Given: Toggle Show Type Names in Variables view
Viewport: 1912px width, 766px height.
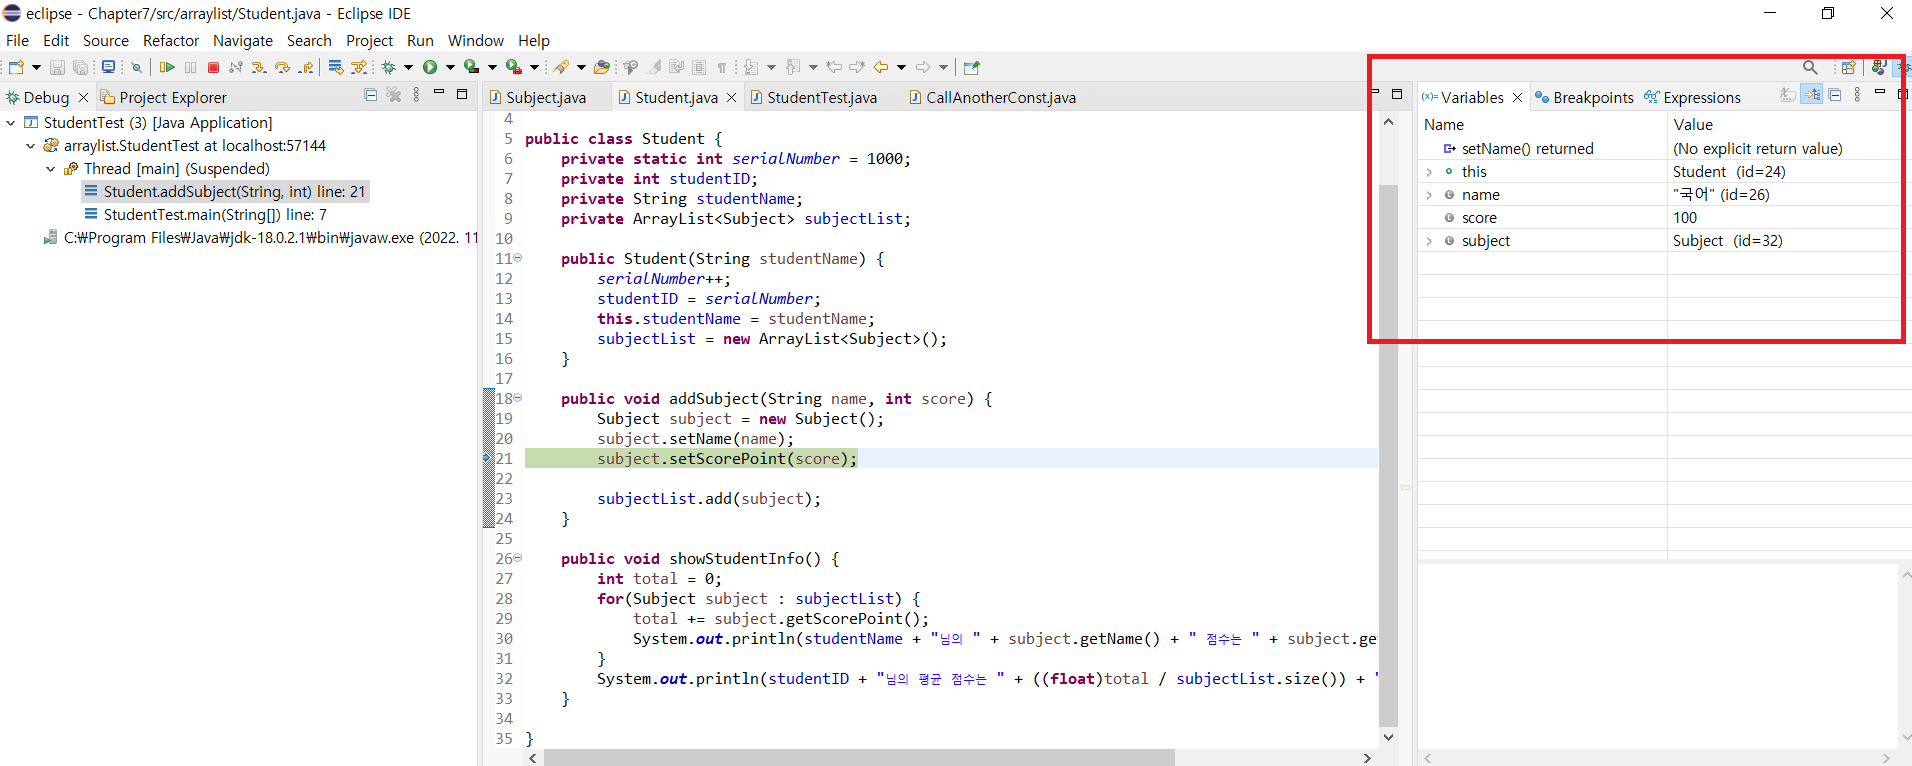Looking at the screenshot, I should (x=1788, y=95).
